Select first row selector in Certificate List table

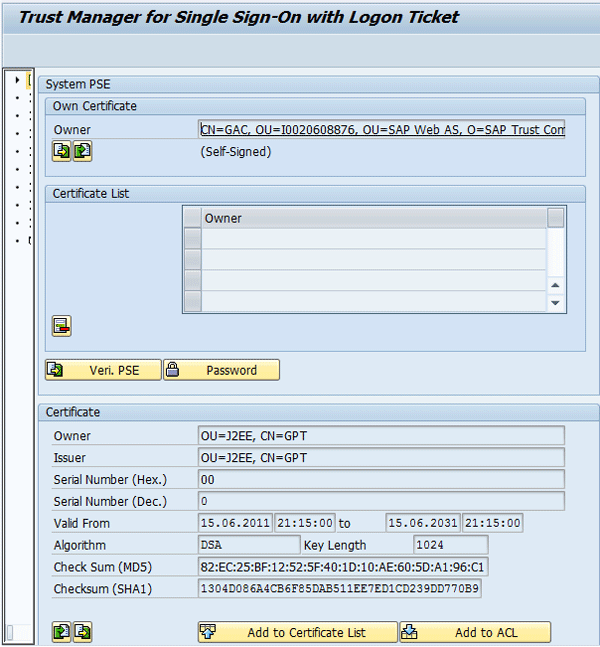click(192, 239)
